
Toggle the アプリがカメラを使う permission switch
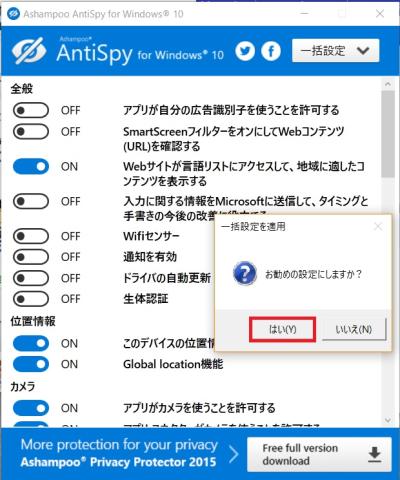pos(31,408)
